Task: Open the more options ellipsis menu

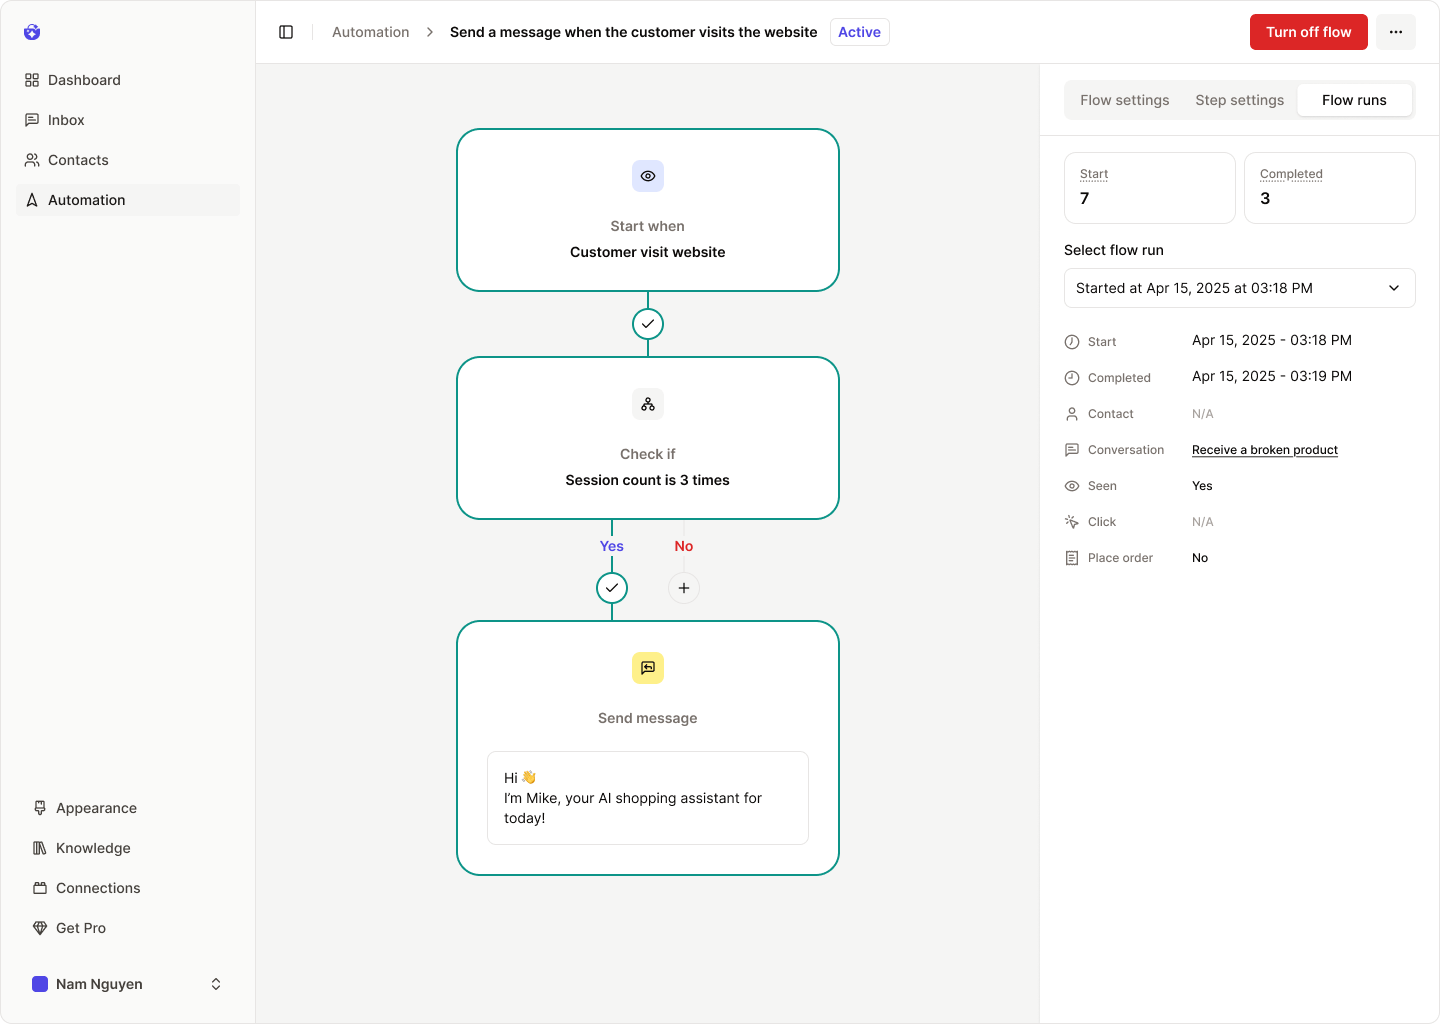Action: point(1396,31)
